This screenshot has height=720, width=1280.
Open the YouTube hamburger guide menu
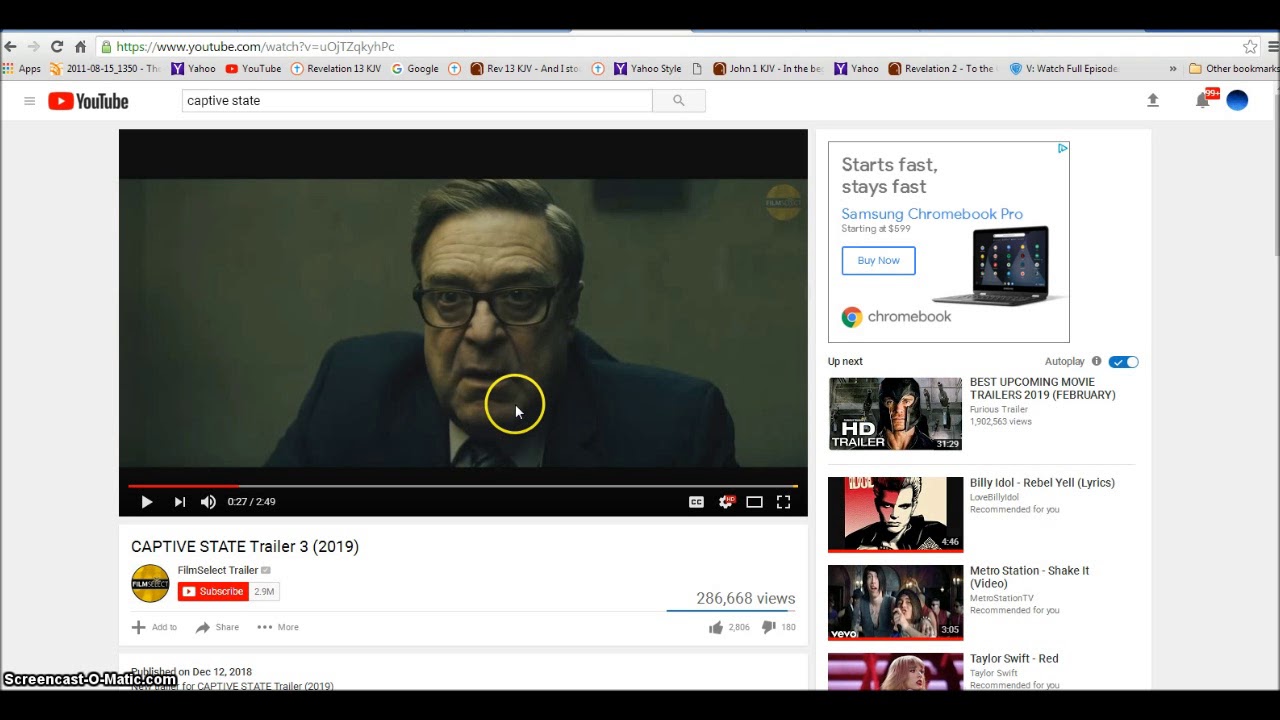(x=29, y=101)
